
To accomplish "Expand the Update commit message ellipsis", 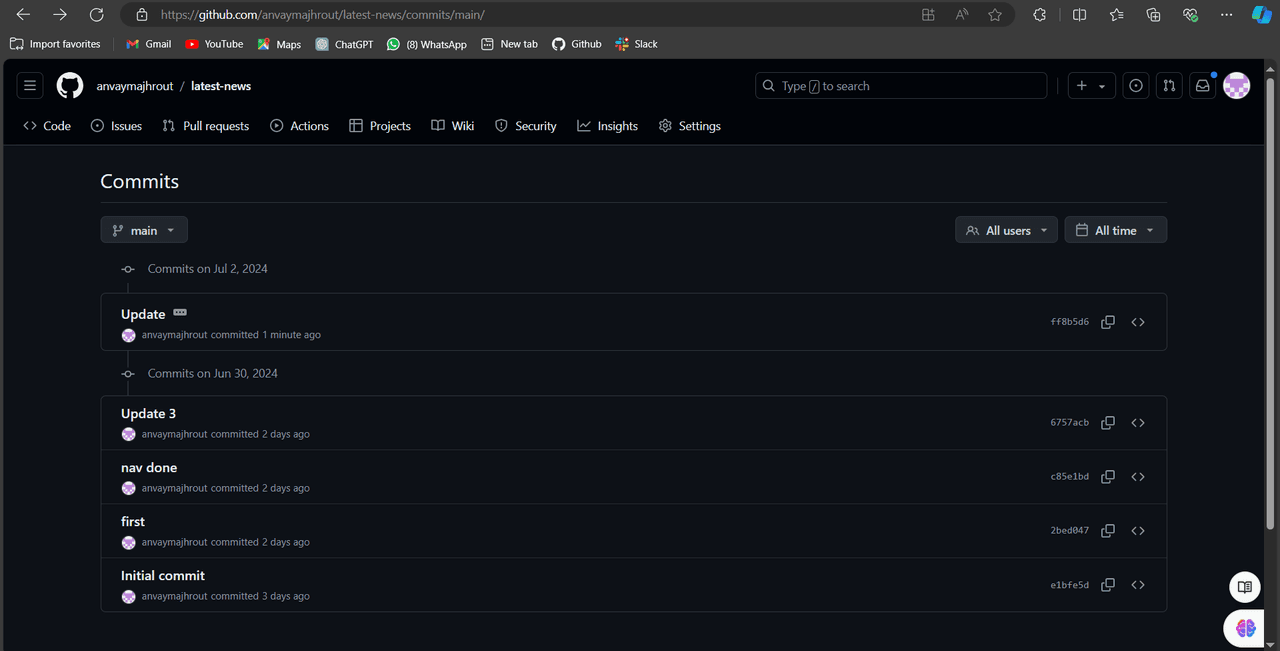I will [x=180, y=313].
